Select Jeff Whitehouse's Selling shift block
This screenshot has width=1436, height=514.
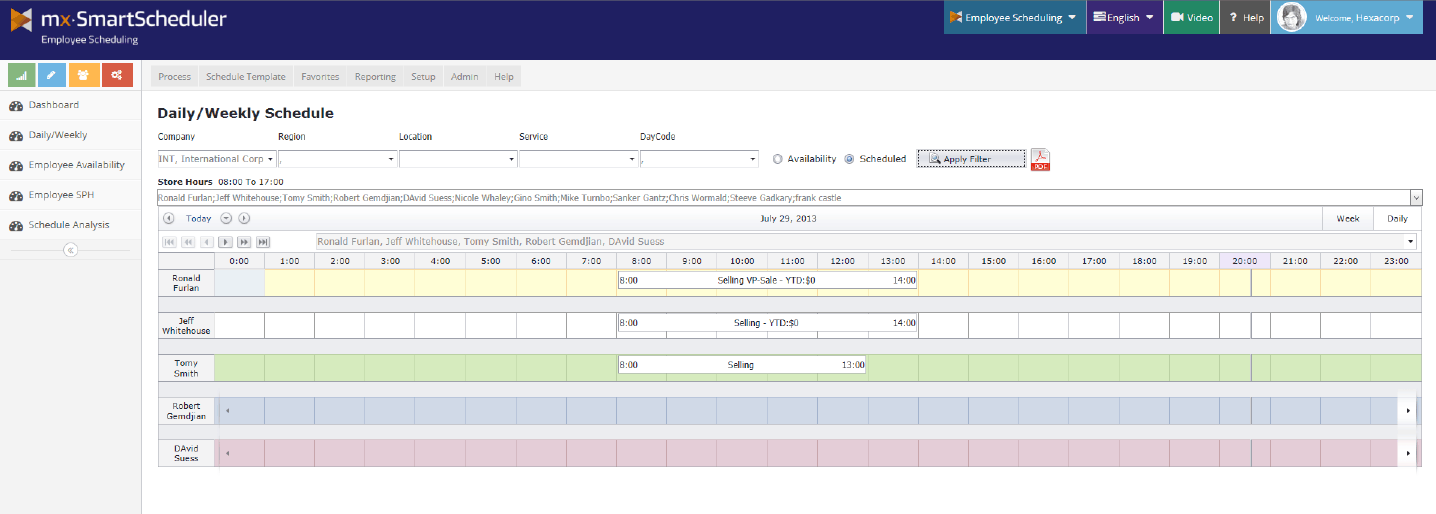click(x=767, y=323)
